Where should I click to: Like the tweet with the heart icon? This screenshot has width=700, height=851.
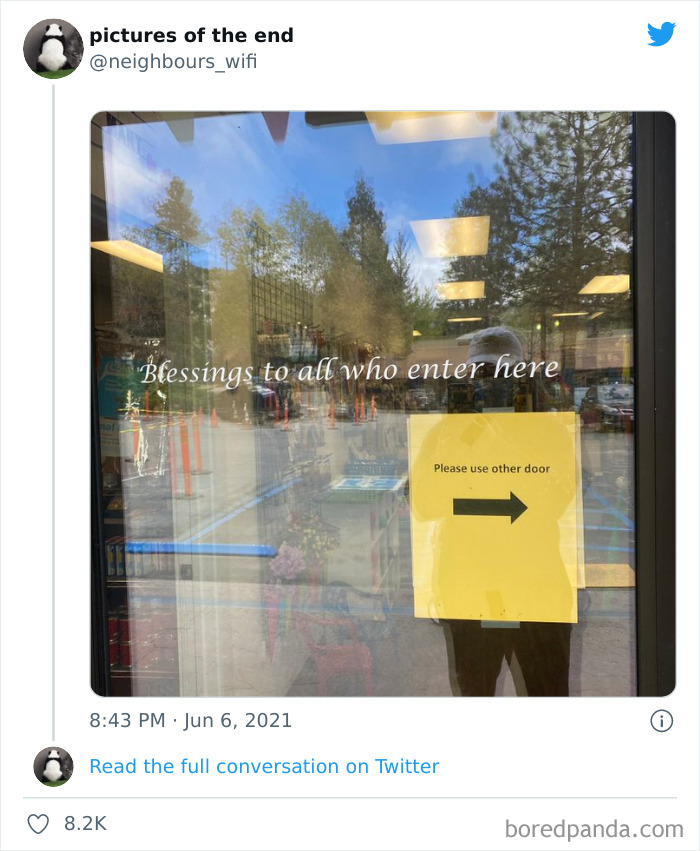39,823
